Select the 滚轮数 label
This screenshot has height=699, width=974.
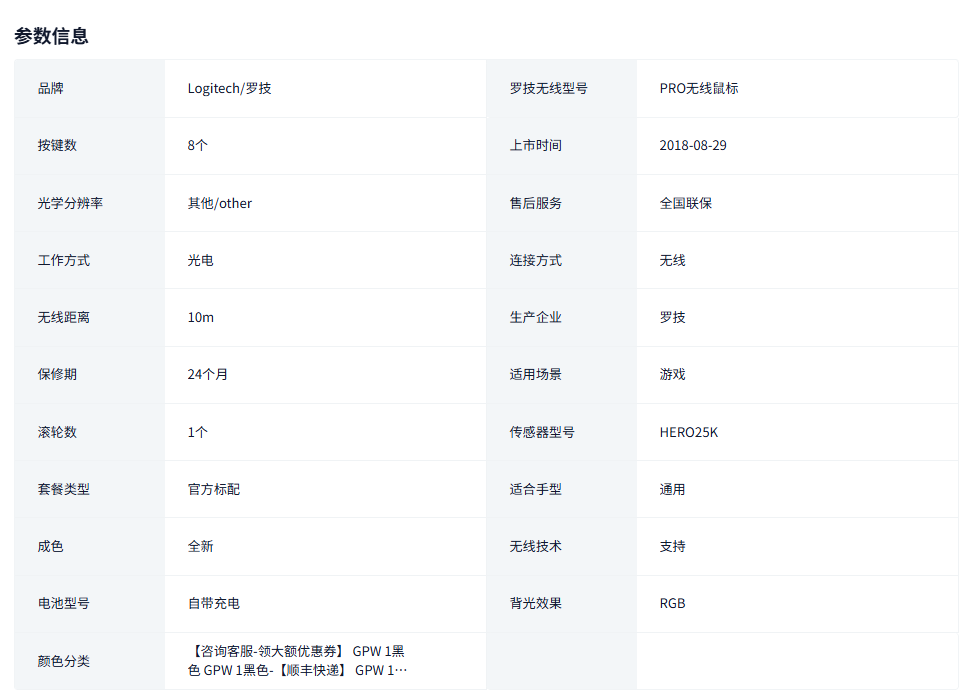coord(57,432)
